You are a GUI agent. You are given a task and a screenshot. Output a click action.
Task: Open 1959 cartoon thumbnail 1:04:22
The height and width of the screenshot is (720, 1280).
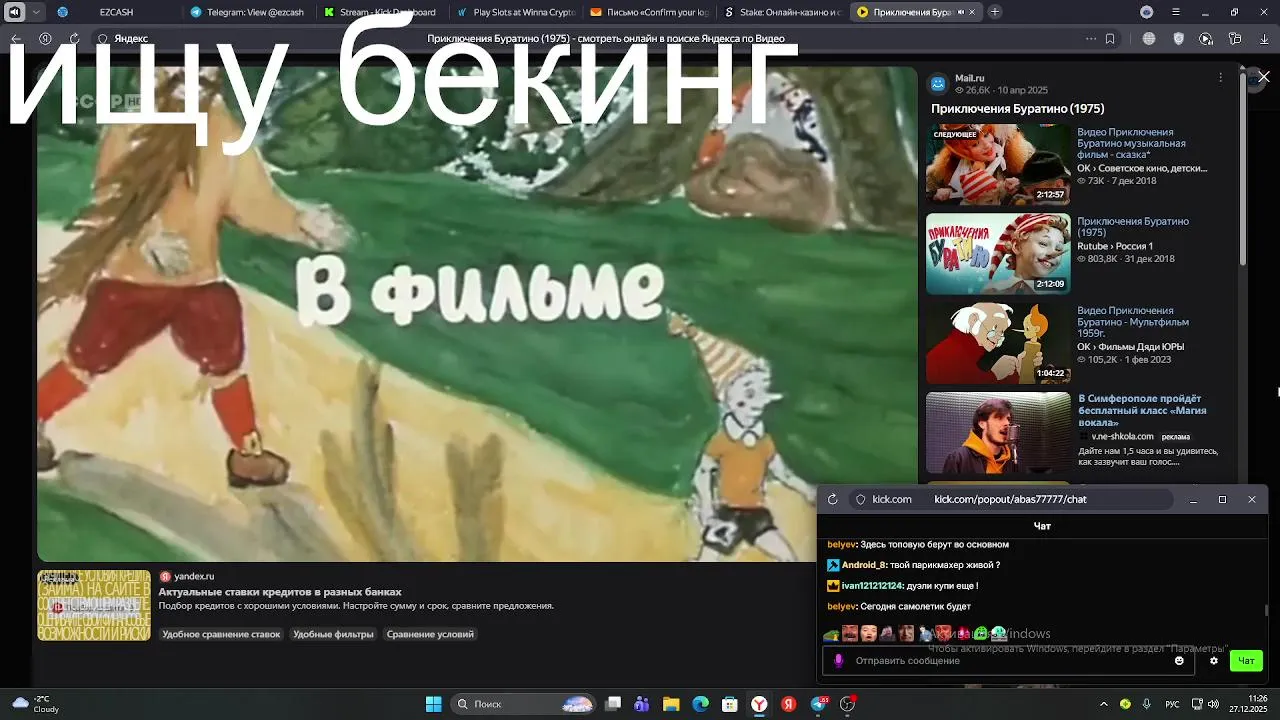tap(998, 343)
